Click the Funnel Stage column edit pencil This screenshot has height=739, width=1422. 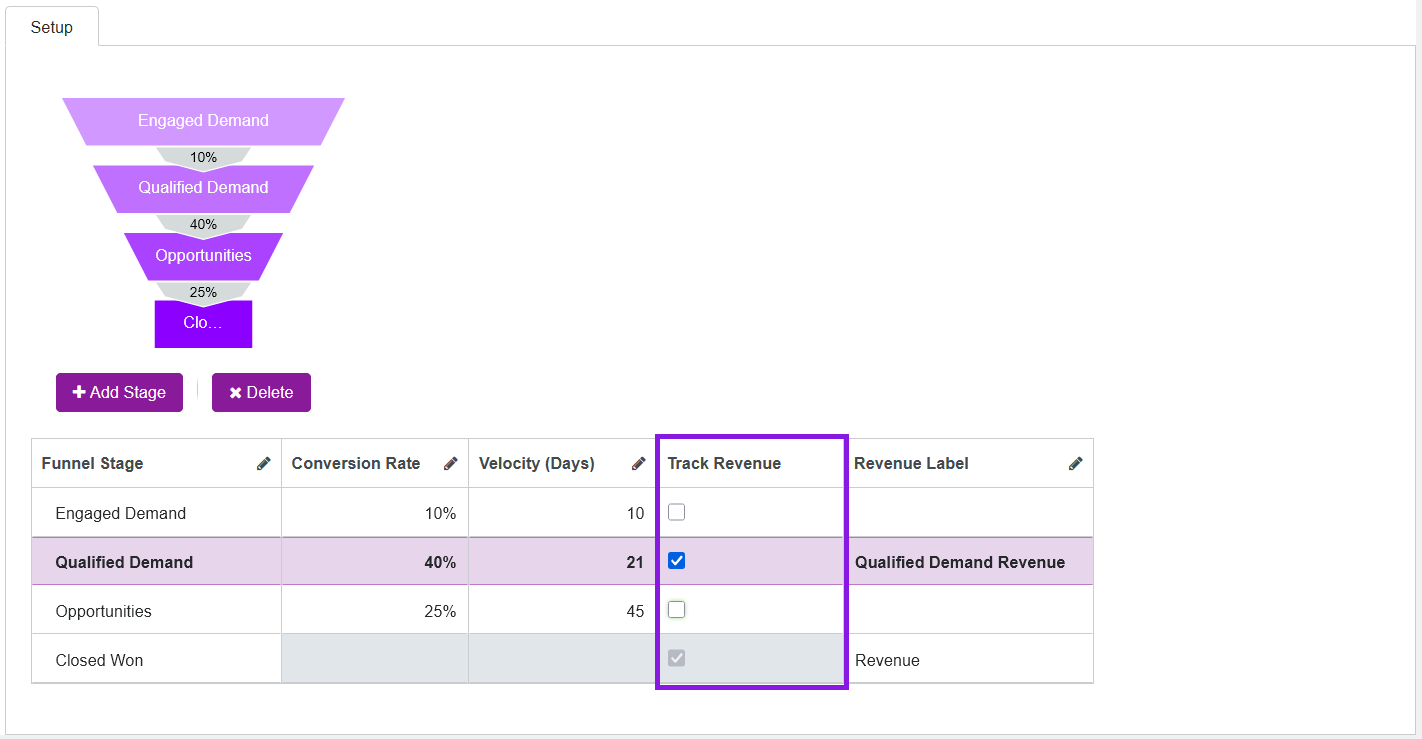[x=263, y=463]
